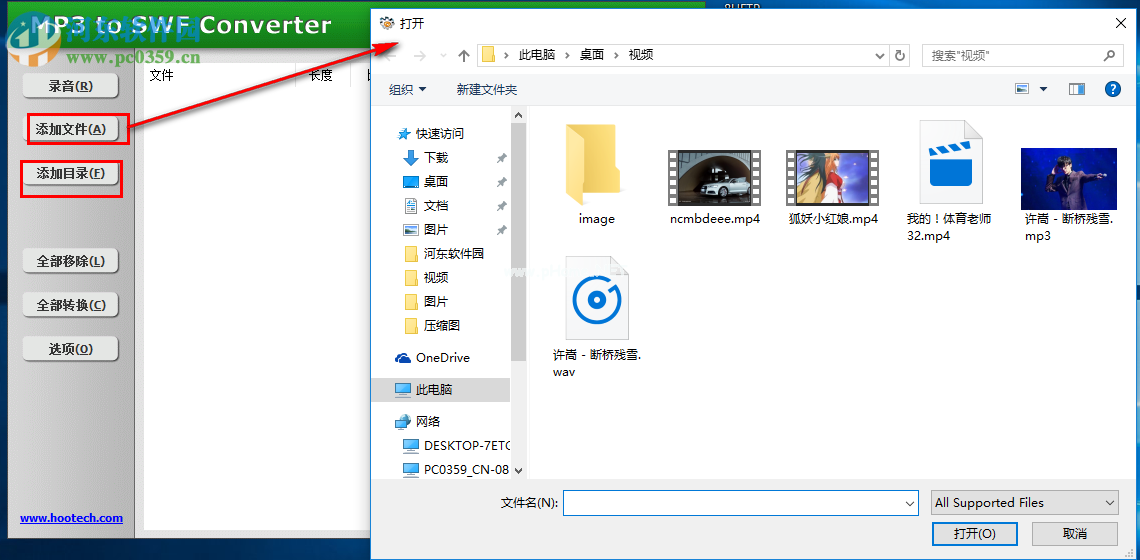Click the 取消 cancel button
The width and height of the screenshot is (1140, 560).
coord(1075,533)
